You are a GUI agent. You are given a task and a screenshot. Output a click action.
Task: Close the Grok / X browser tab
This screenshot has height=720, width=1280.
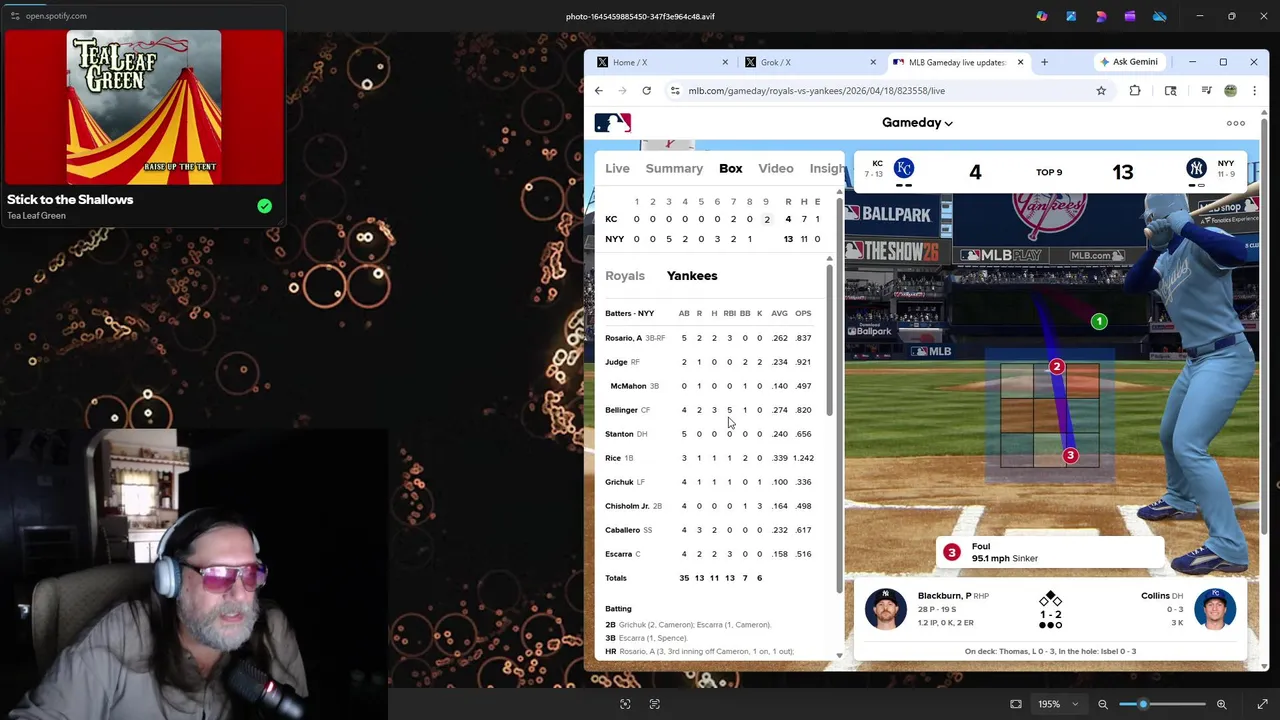click(872, 62)
